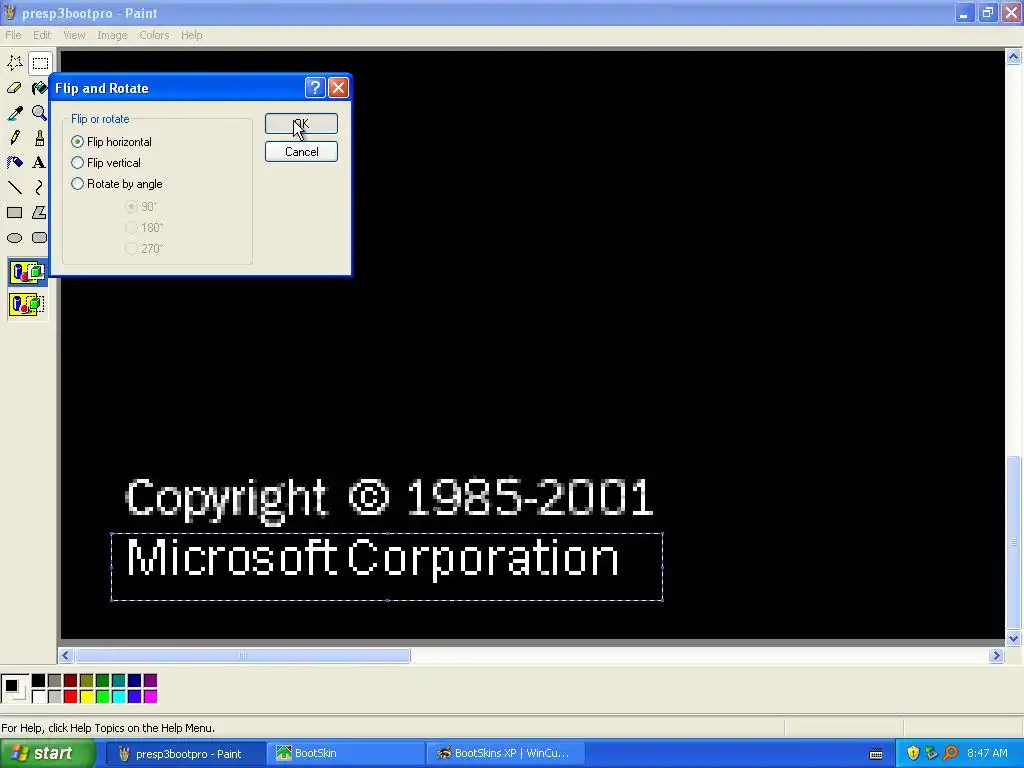
Task: Open the View menu
Action: pyautogui.click(x=74, y=35)
